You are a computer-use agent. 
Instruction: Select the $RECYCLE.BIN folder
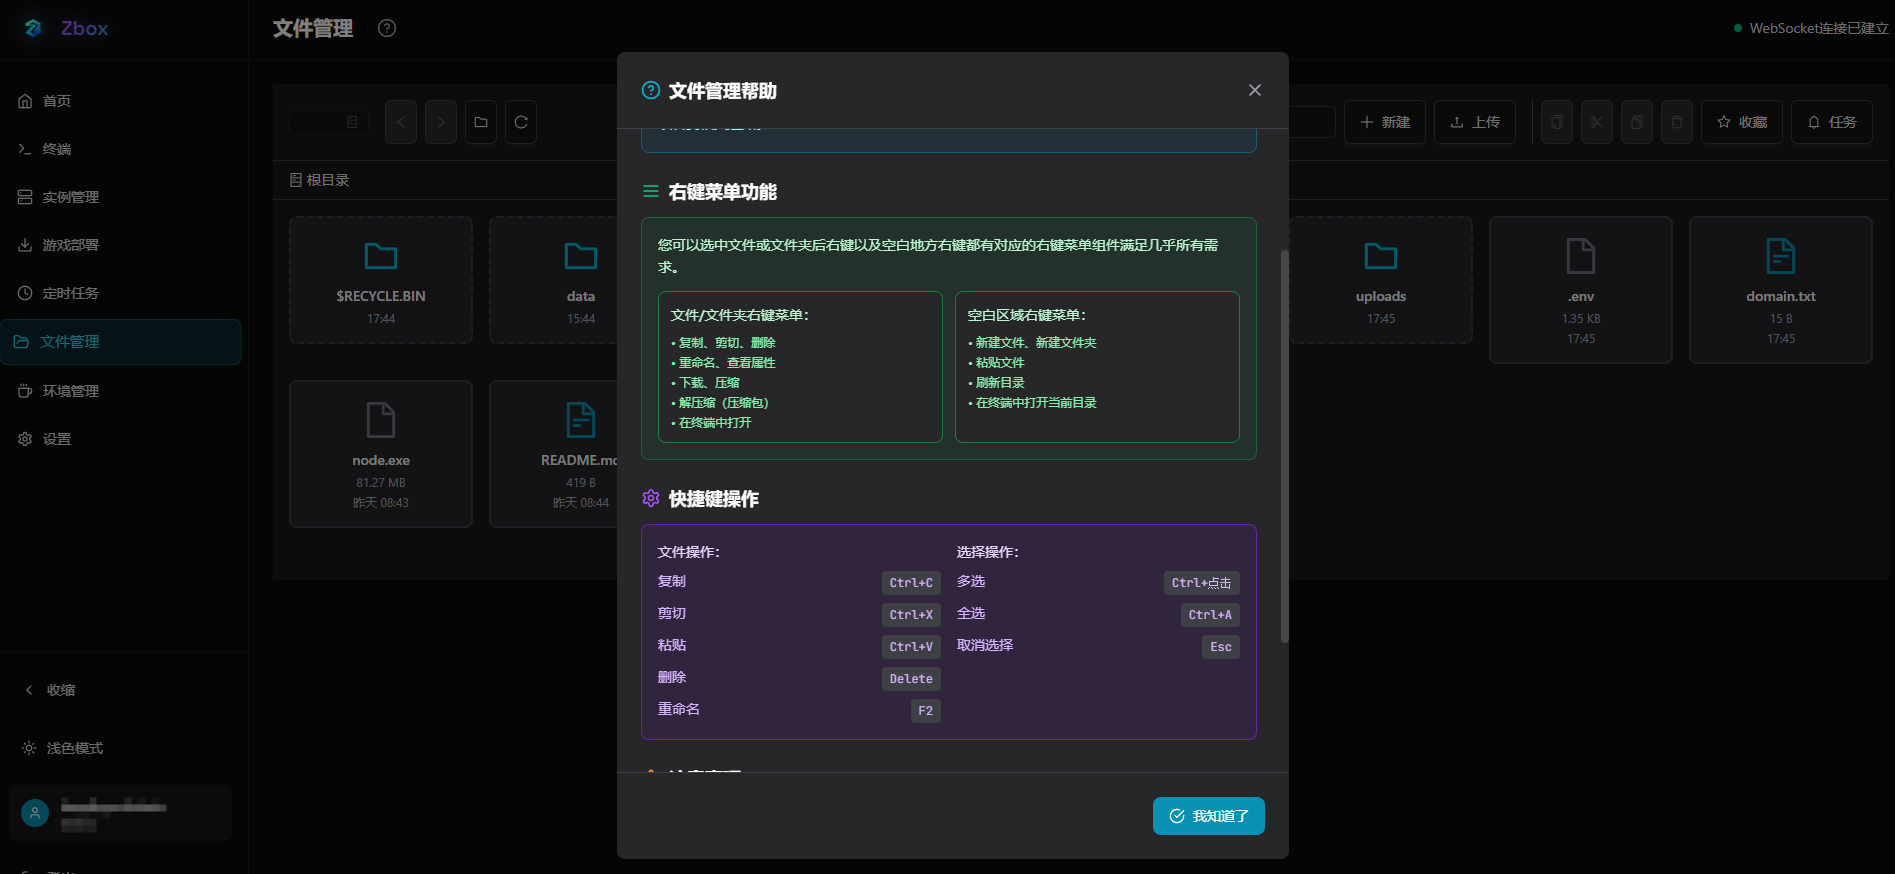coord(381,280)
